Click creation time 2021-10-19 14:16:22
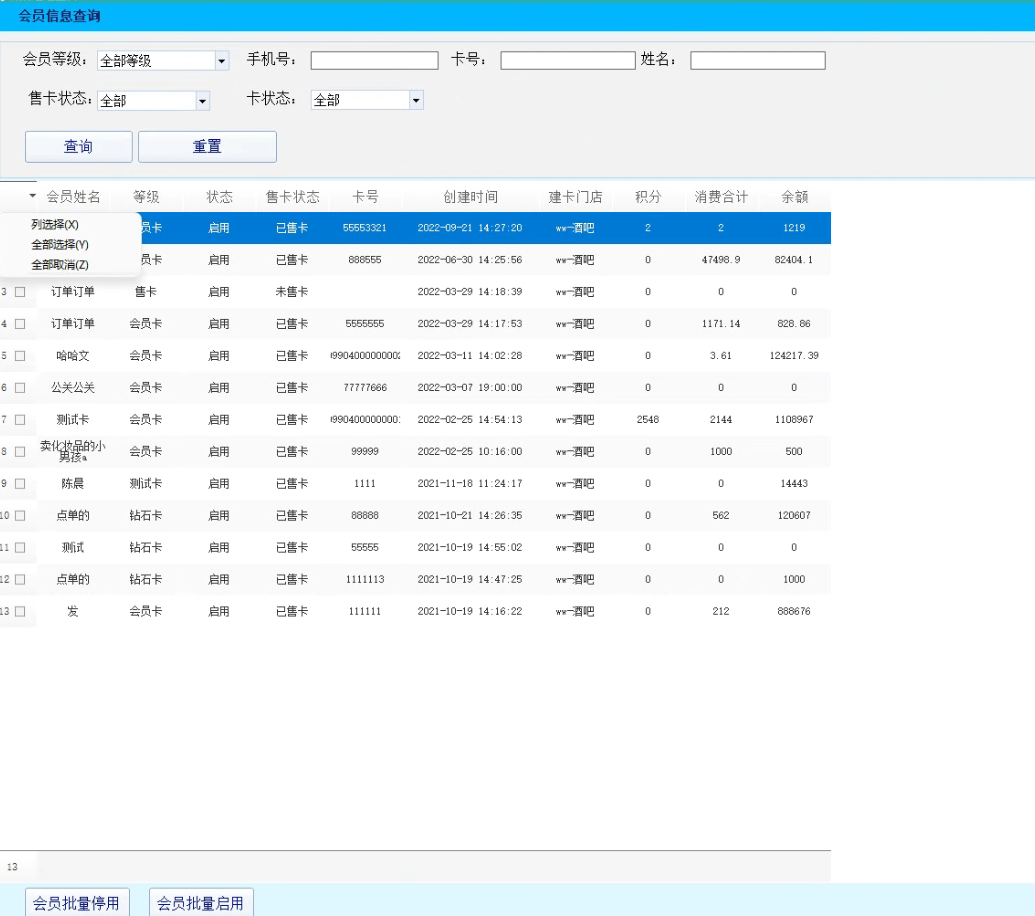The image size is (1035, 916). 469,612
